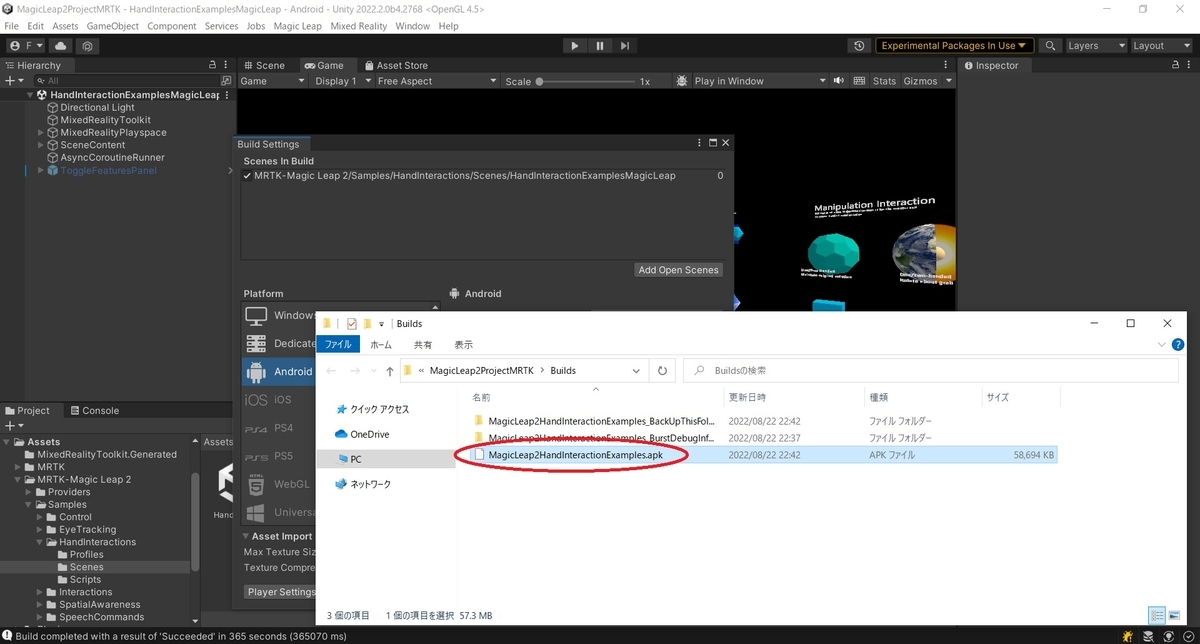Viewport: 1200px width, 644px height.
Task: Open the Hierarchy panel more-options menu
Action: (227, 65)
